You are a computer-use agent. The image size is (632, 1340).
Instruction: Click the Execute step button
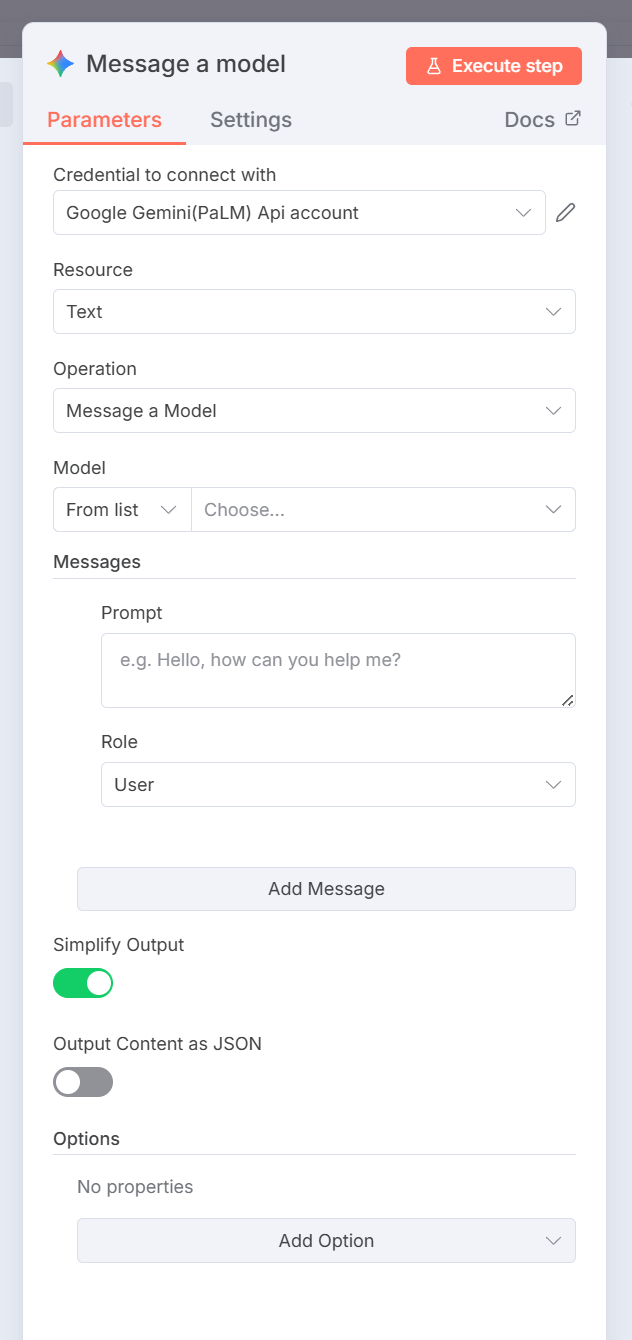pos(494,66)
